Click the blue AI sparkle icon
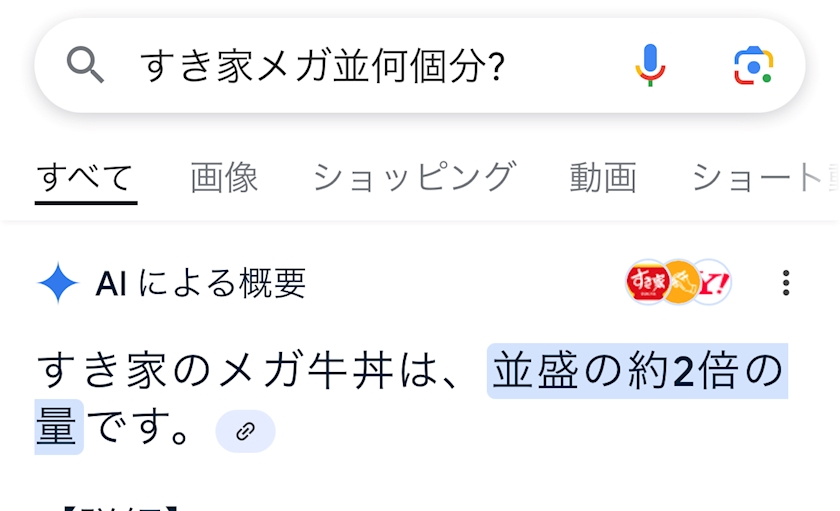 tap(58, 285)
